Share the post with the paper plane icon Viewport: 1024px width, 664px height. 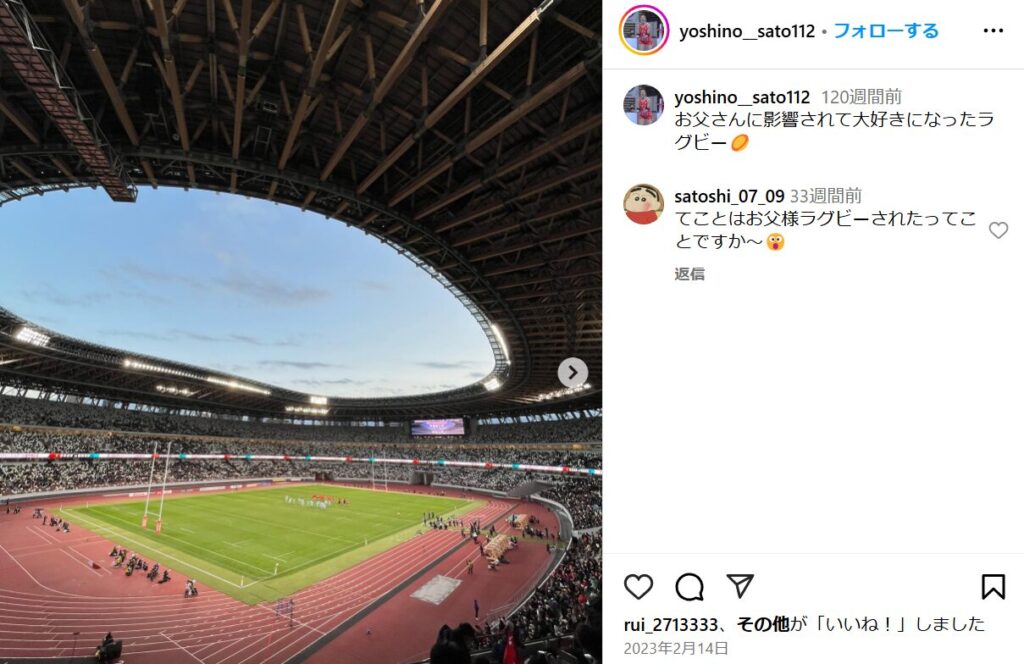[740, 586]
